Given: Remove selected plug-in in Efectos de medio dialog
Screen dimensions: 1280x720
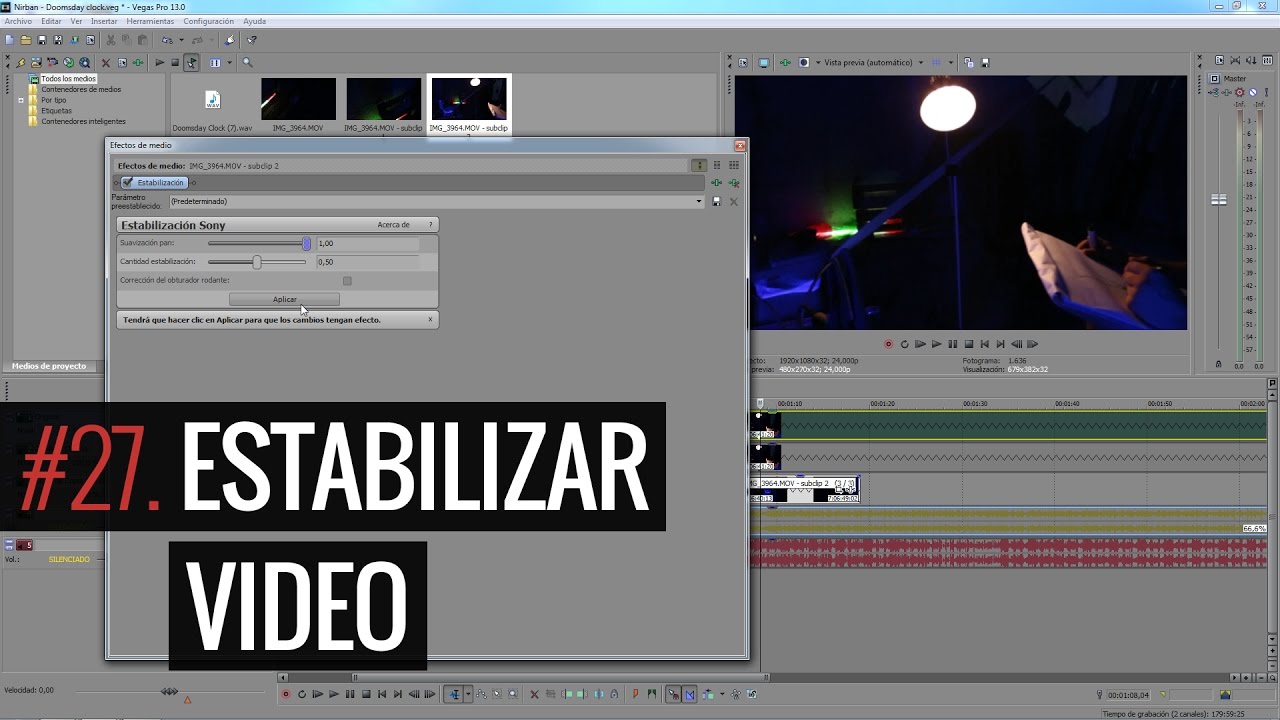Looking at the screenshot, I should click(734, 183).
